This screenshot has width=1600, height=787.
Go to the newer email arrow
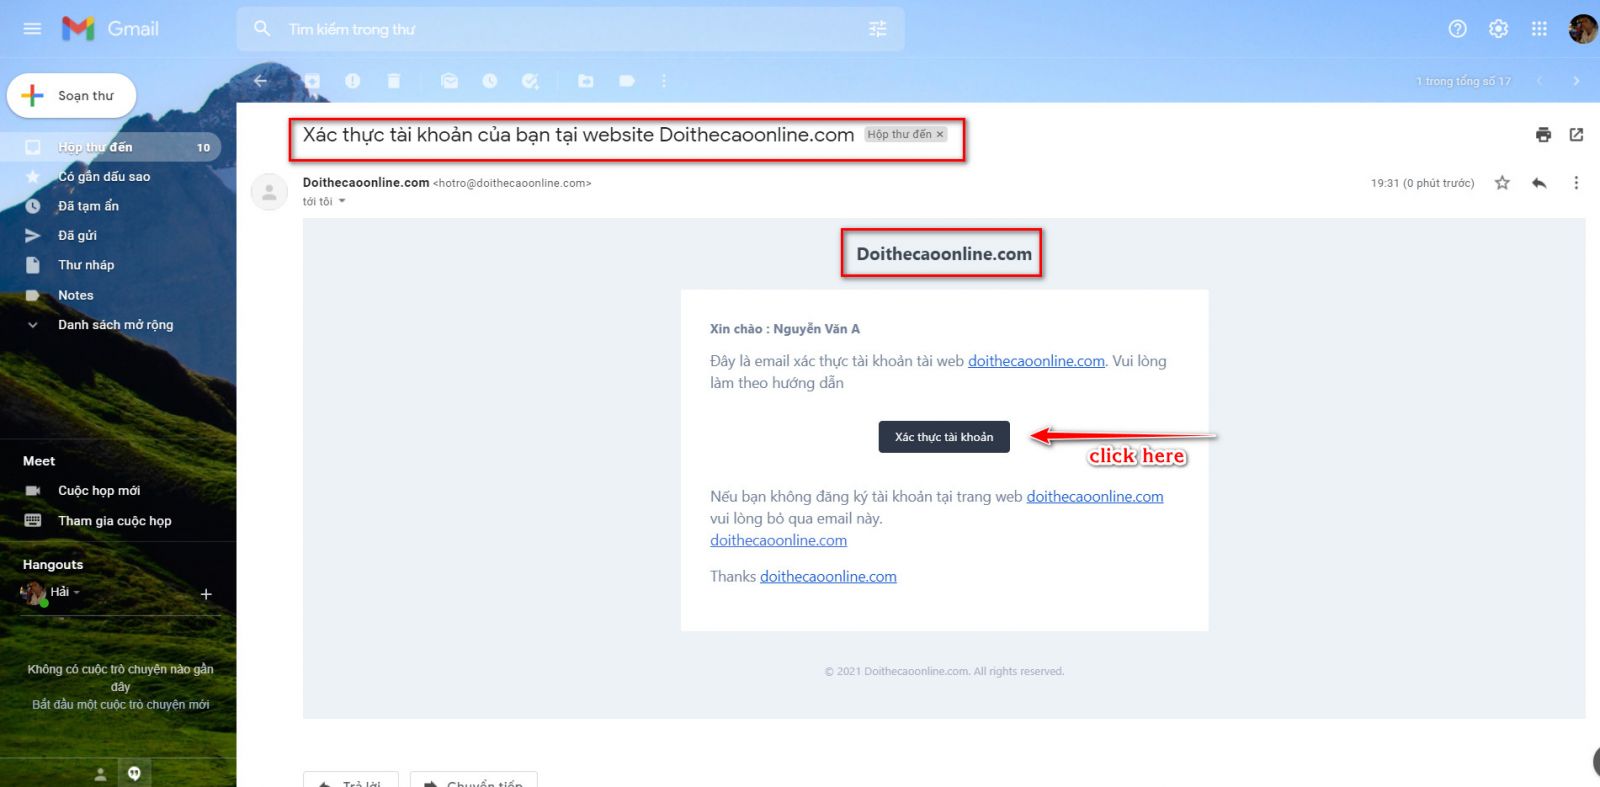[1540, 81]
